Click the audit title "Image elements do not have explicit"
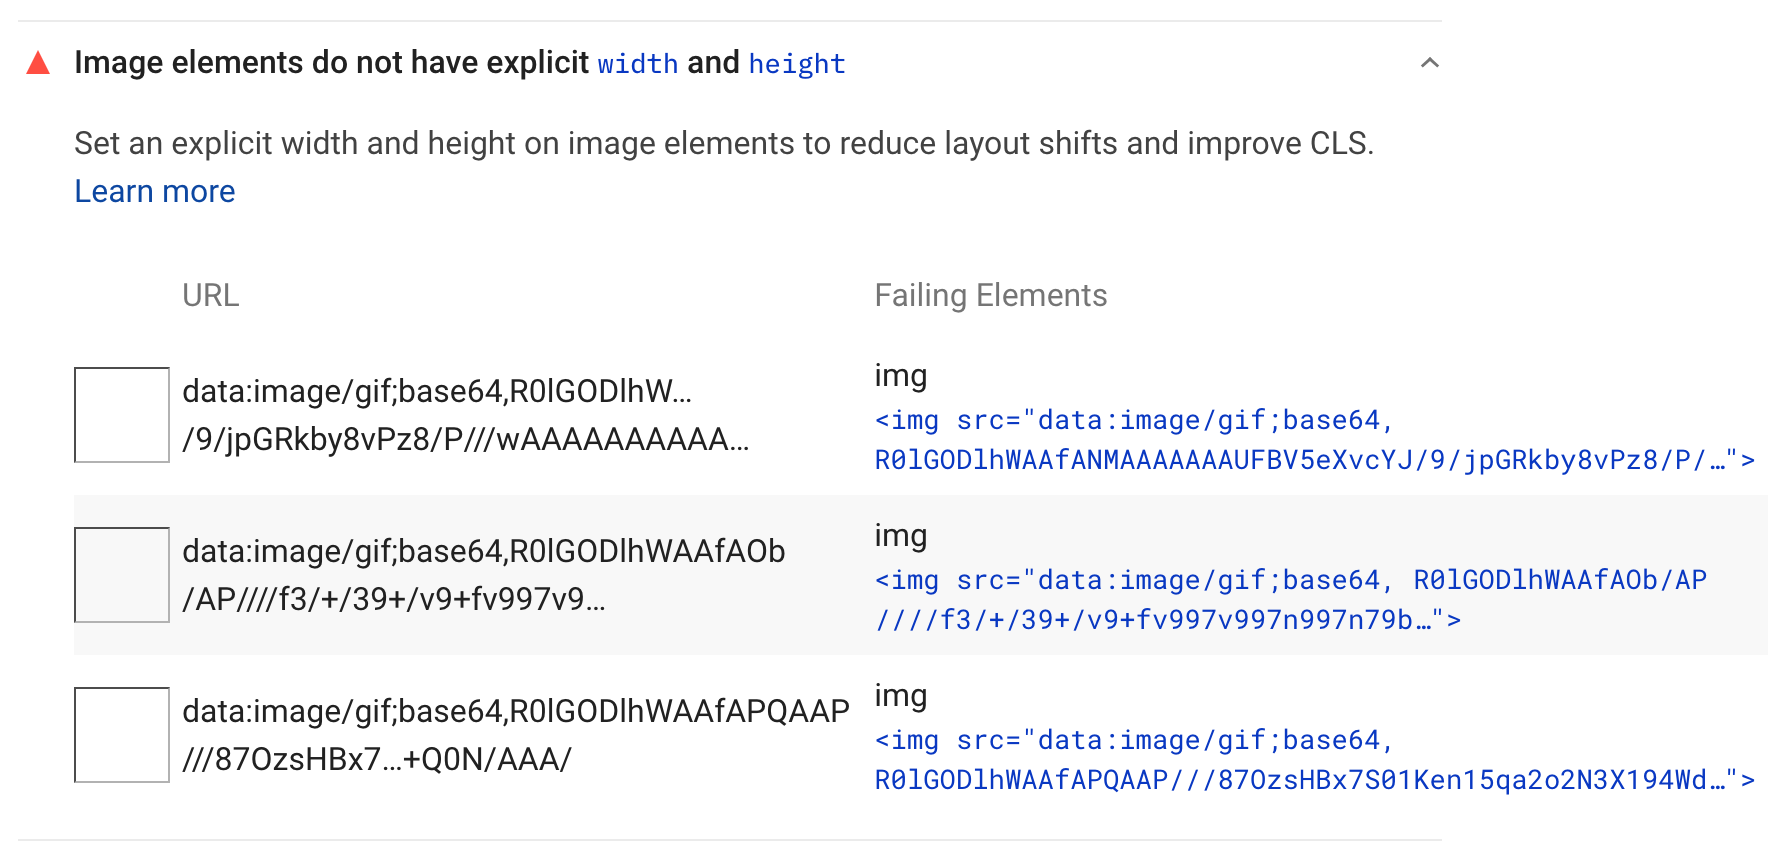1788x862 pixels. click(332, 63)
